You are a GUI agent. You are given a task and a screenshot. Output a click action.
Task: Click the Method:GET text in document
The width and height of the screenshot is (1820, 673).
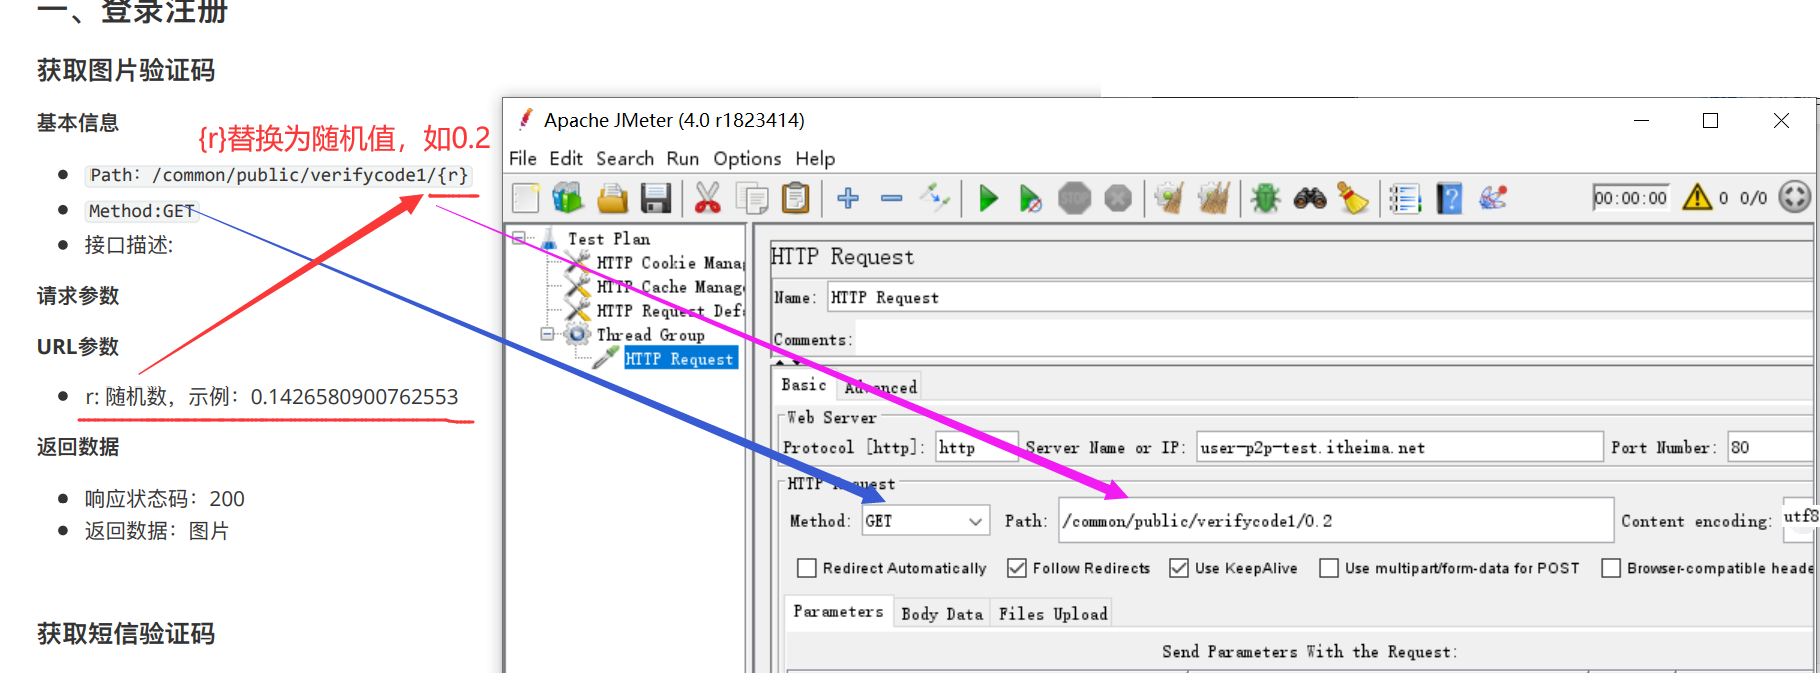(141, 211)
